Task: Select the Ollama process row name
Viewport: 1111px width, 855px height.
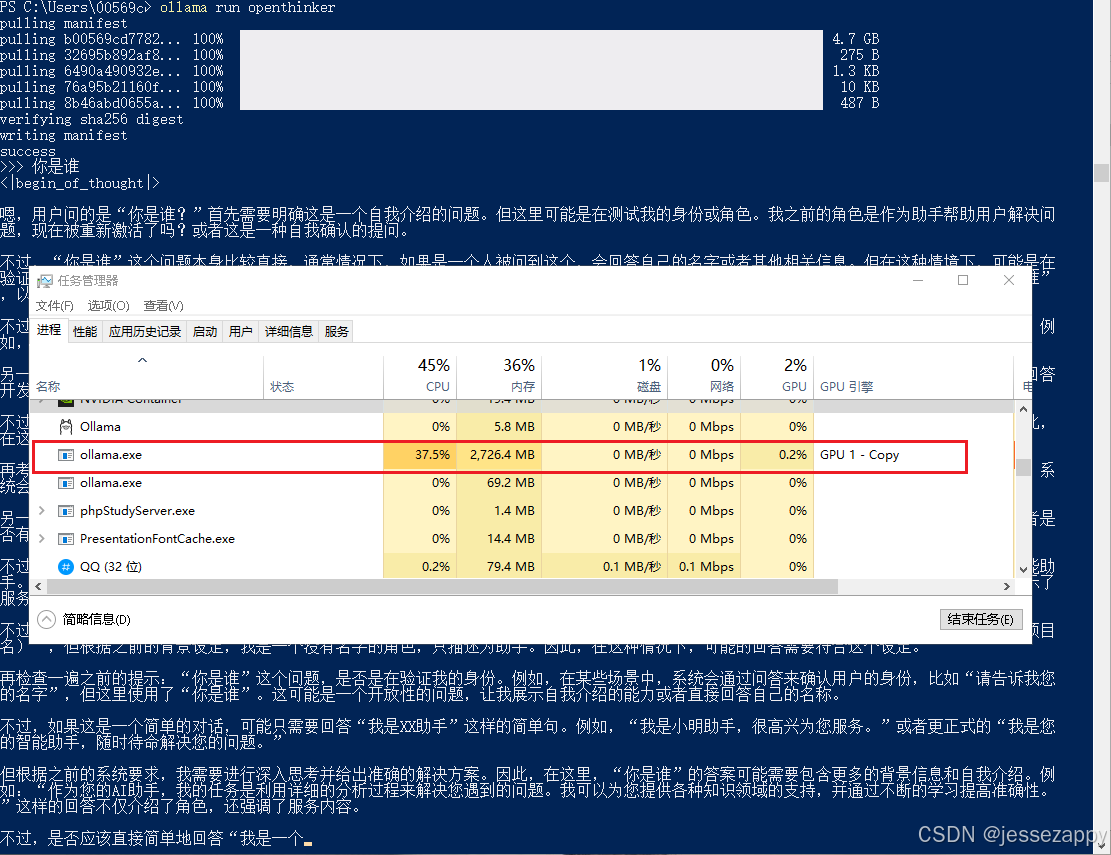Action: point(100,426)
